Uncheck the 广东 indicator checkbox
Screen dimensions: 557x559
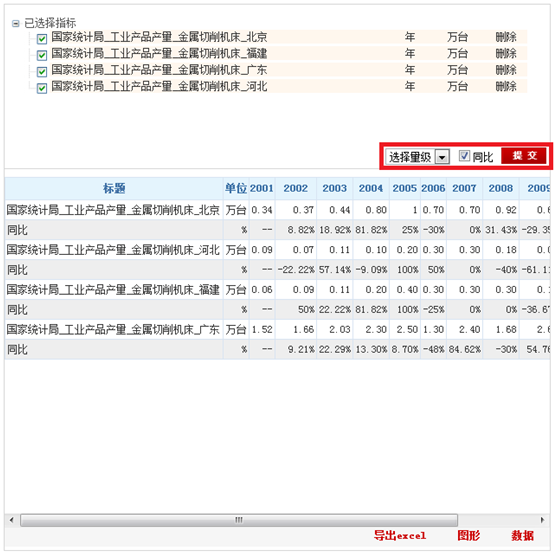pos(42,71)
